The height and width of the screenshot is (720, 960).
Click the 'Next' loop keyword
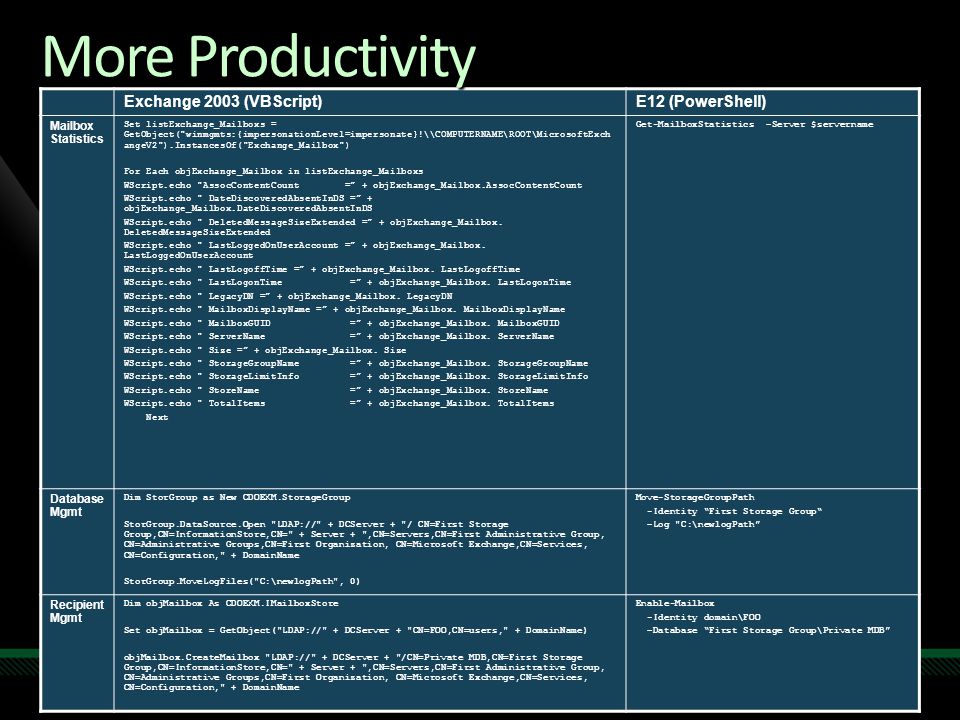point(157,418)
